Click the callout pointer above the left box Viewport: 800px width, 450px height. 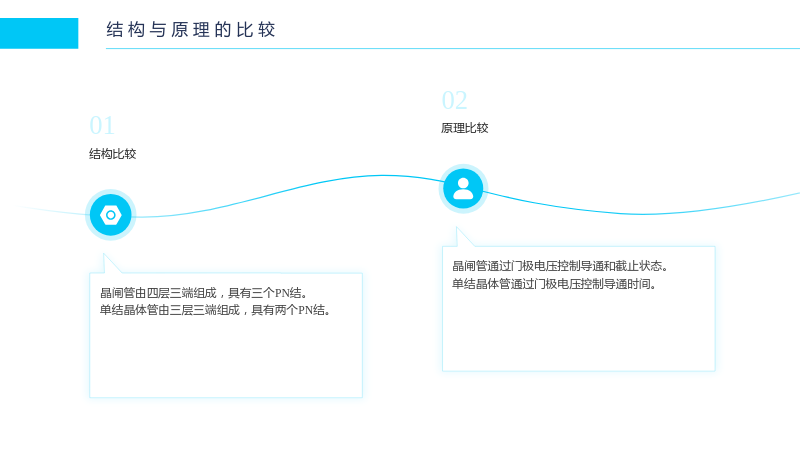tap(109, 265)
